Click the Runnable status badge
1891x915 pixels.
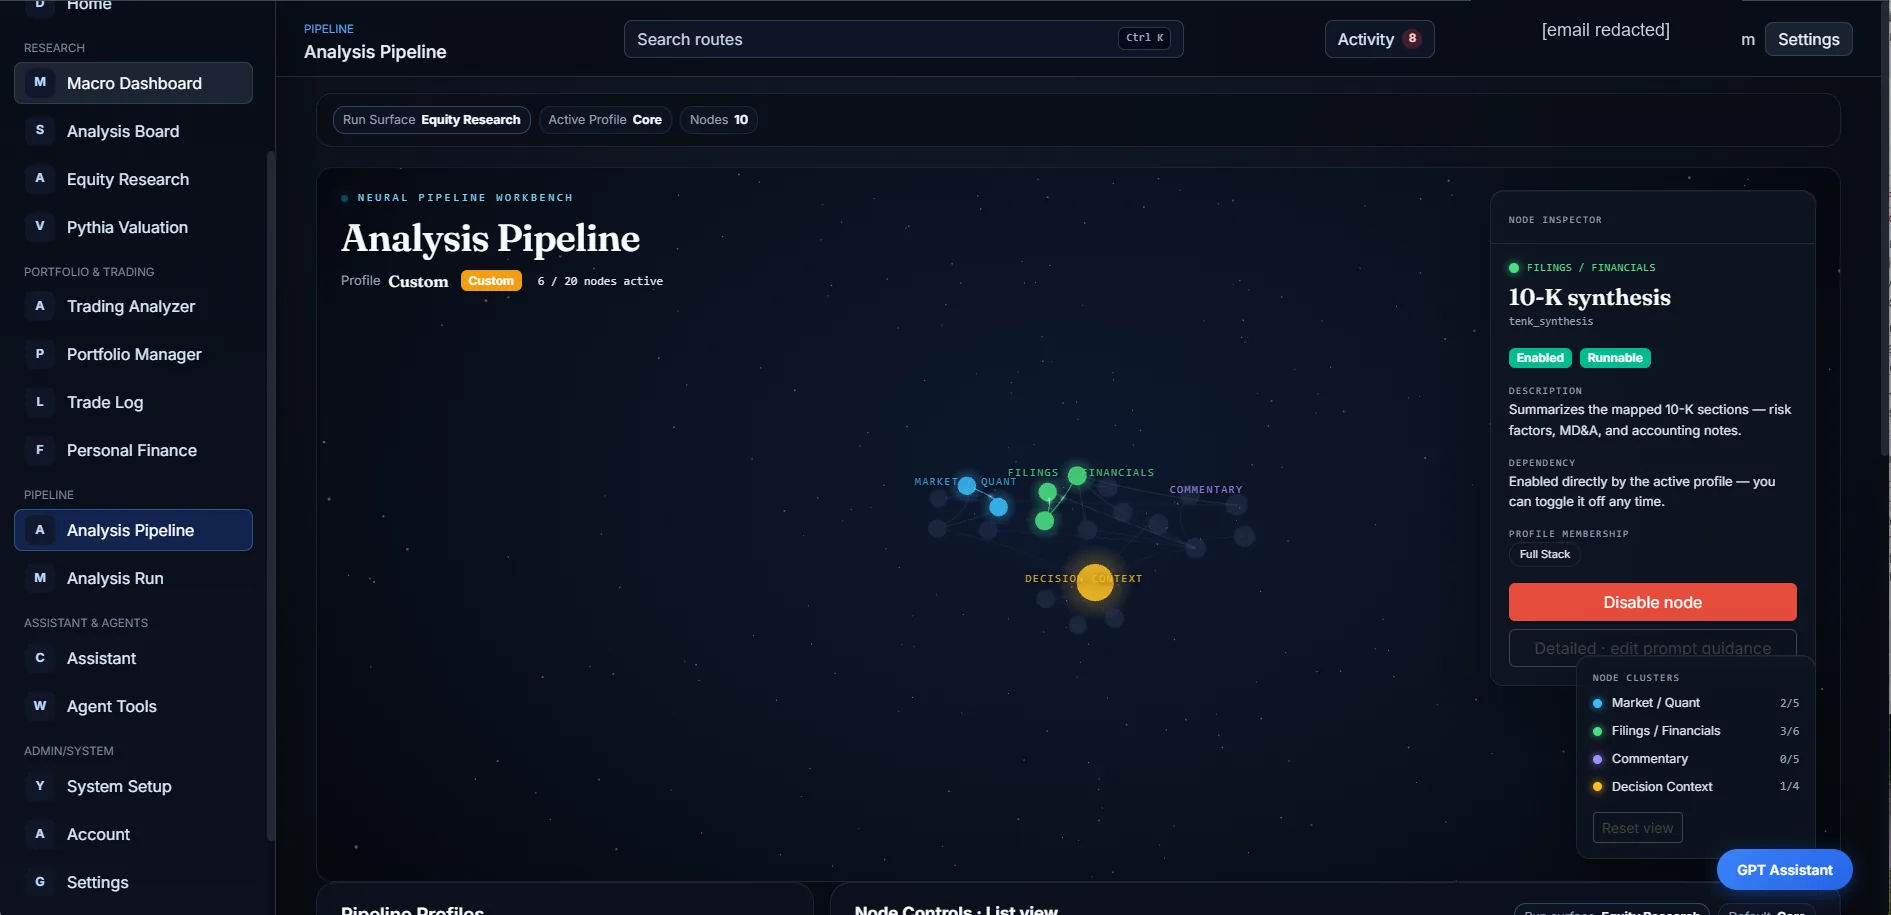(1615, 358)
